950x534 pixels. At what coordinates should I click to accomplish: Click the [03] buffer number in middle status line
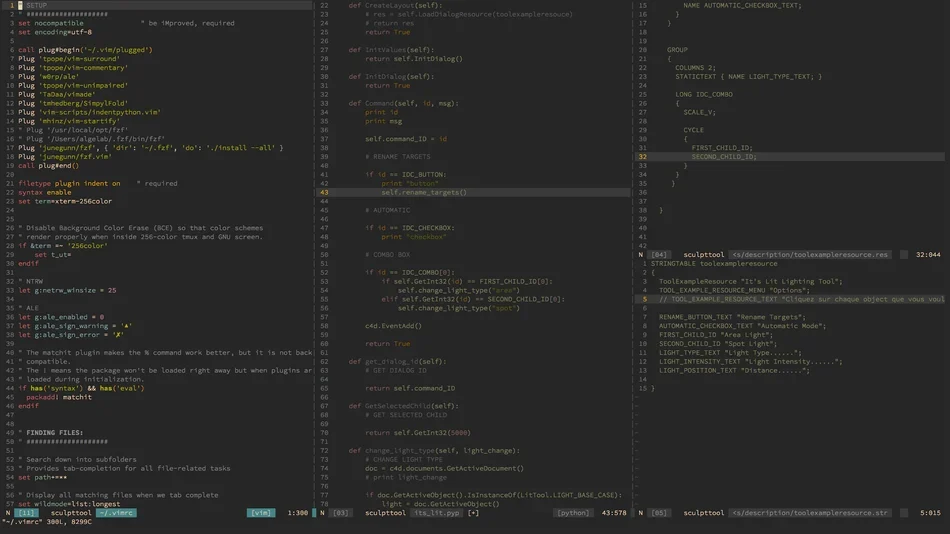coord(340,513)
